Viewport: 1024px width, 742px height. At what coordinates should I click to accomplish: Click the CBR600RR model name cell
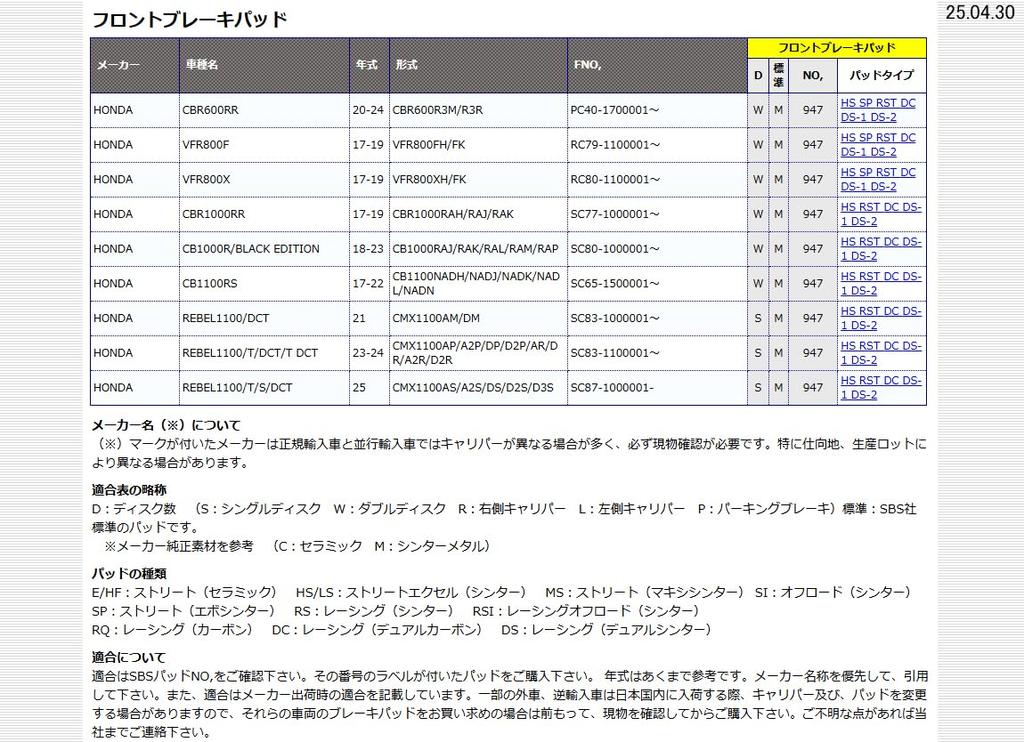(210, 110)
